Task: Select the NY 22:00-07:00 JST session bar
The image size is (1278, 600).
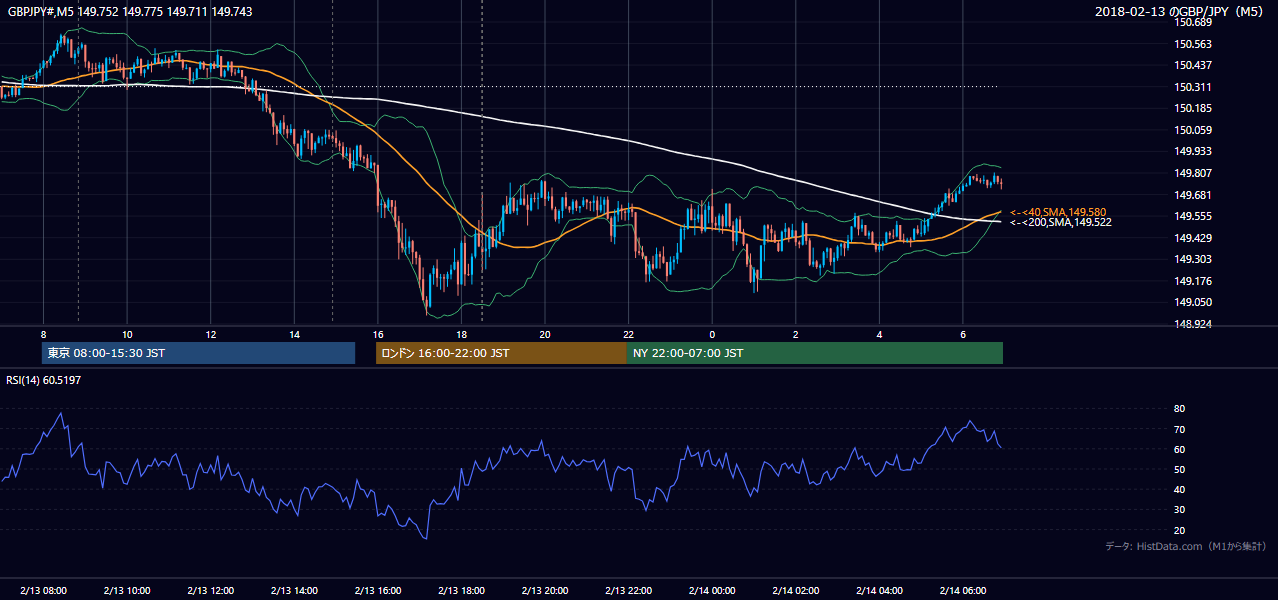Action: click(815, 353)
